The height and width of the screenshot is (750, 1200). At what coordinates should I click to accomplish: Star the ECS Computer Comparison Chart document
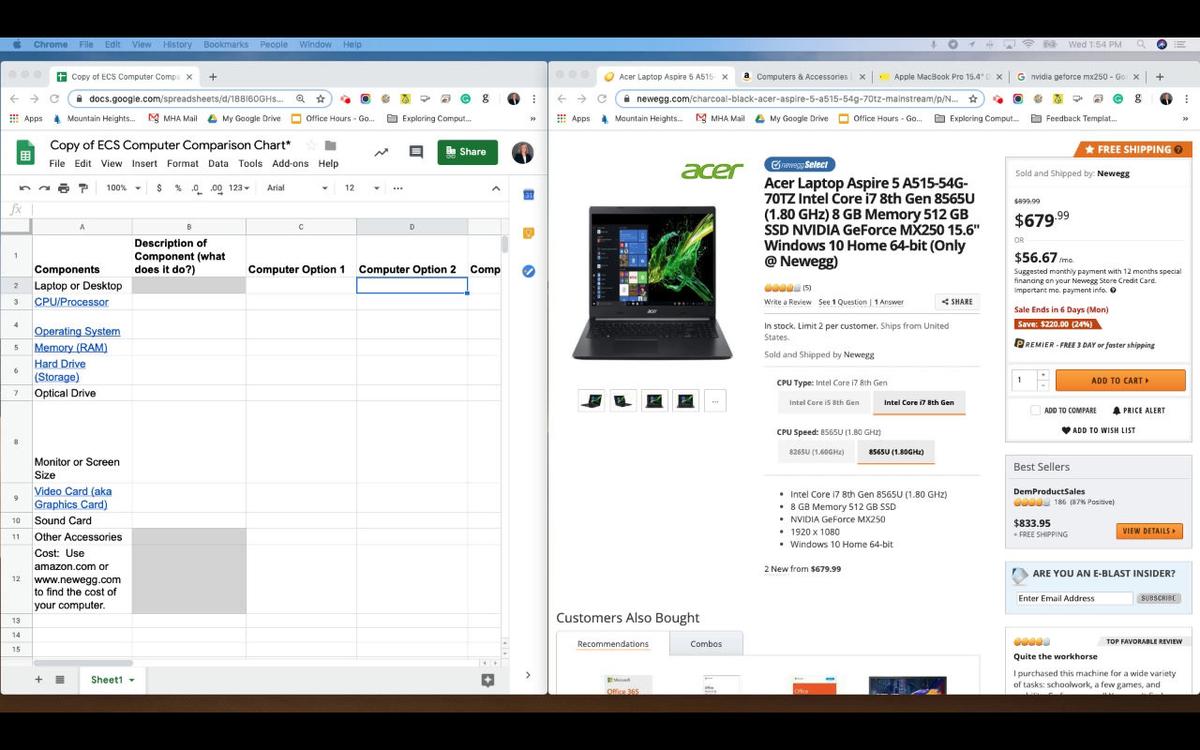pyautogui.click(x=311, y=145)
